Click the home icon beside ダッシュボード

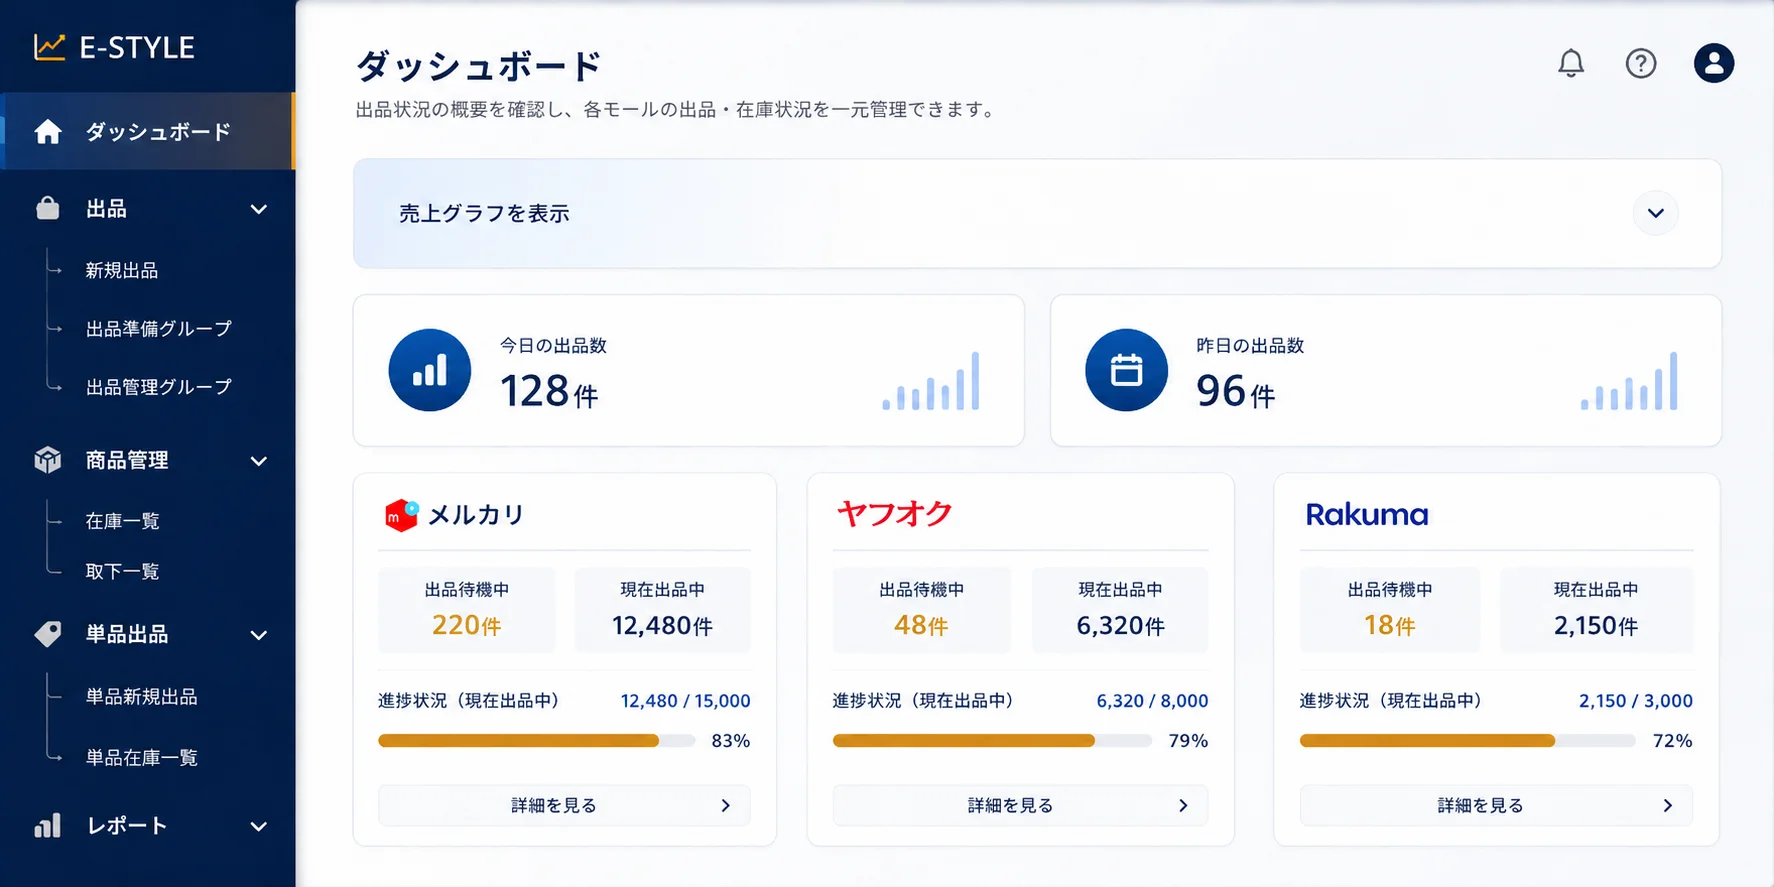48,132
